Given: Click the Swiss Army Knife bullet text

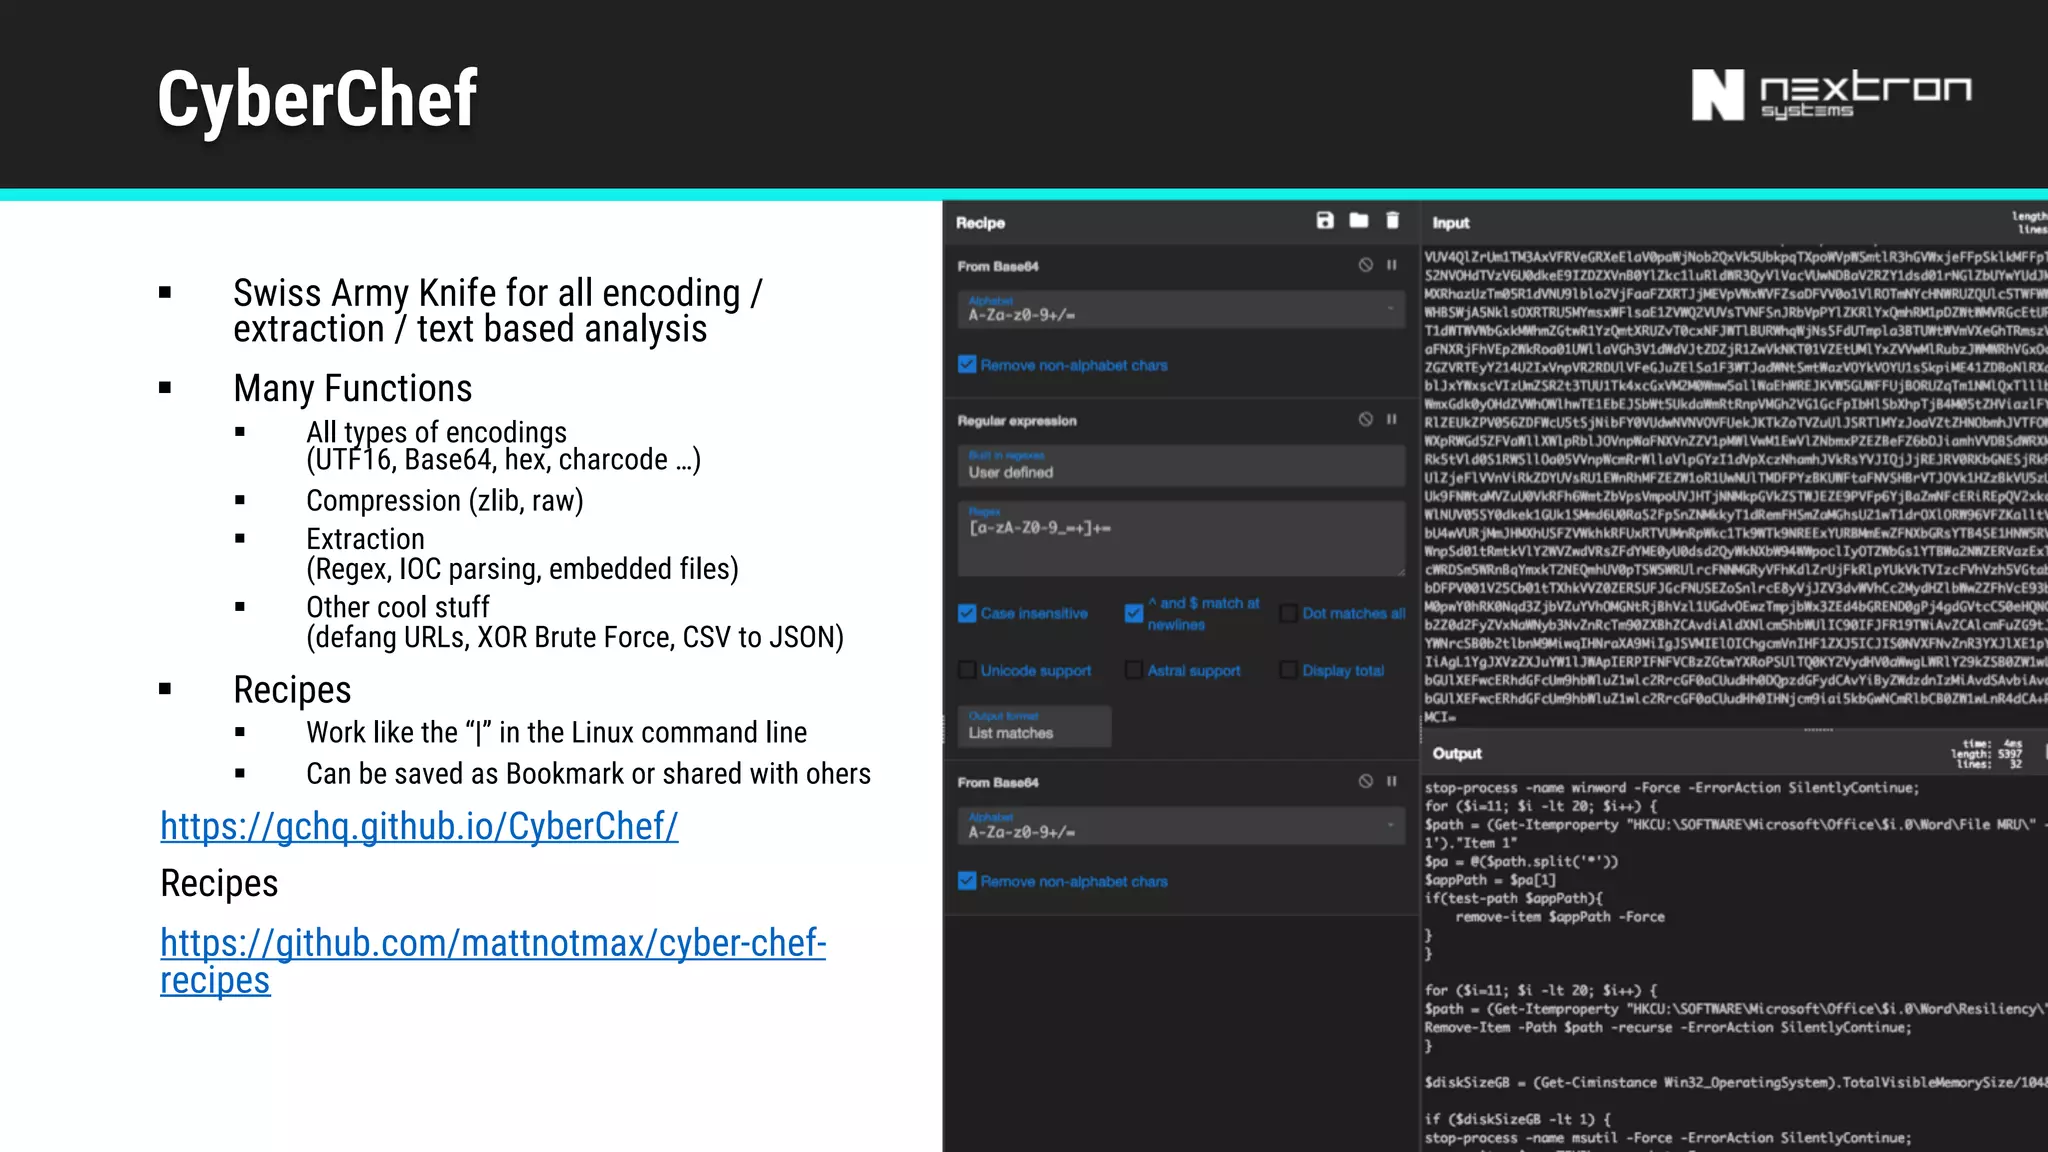Looking at the screenshot, I should click(498, 311).
